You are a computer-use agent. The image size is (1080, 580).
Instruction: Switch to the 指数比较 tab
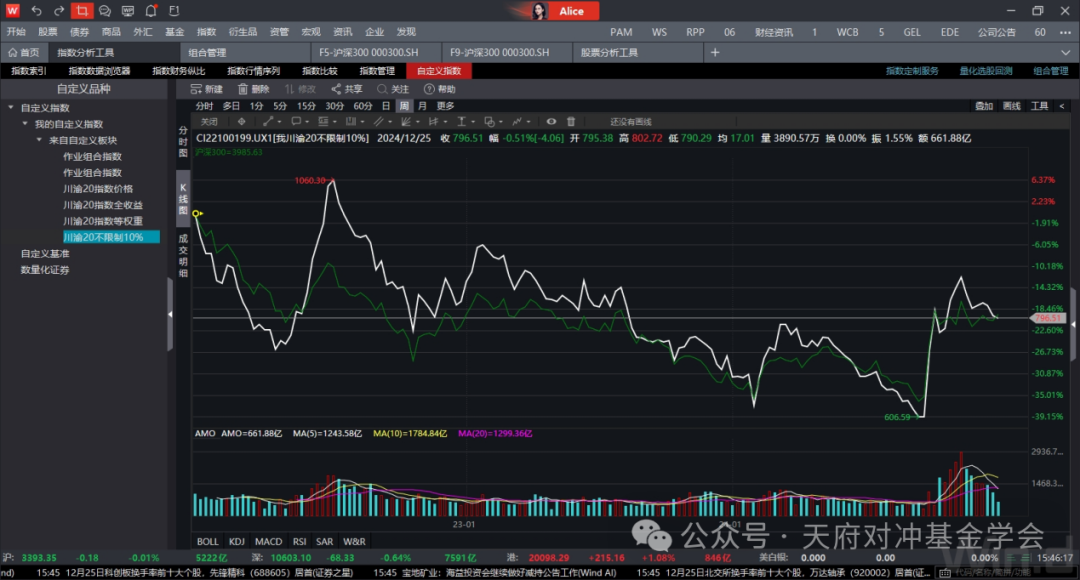click(320, 71)
